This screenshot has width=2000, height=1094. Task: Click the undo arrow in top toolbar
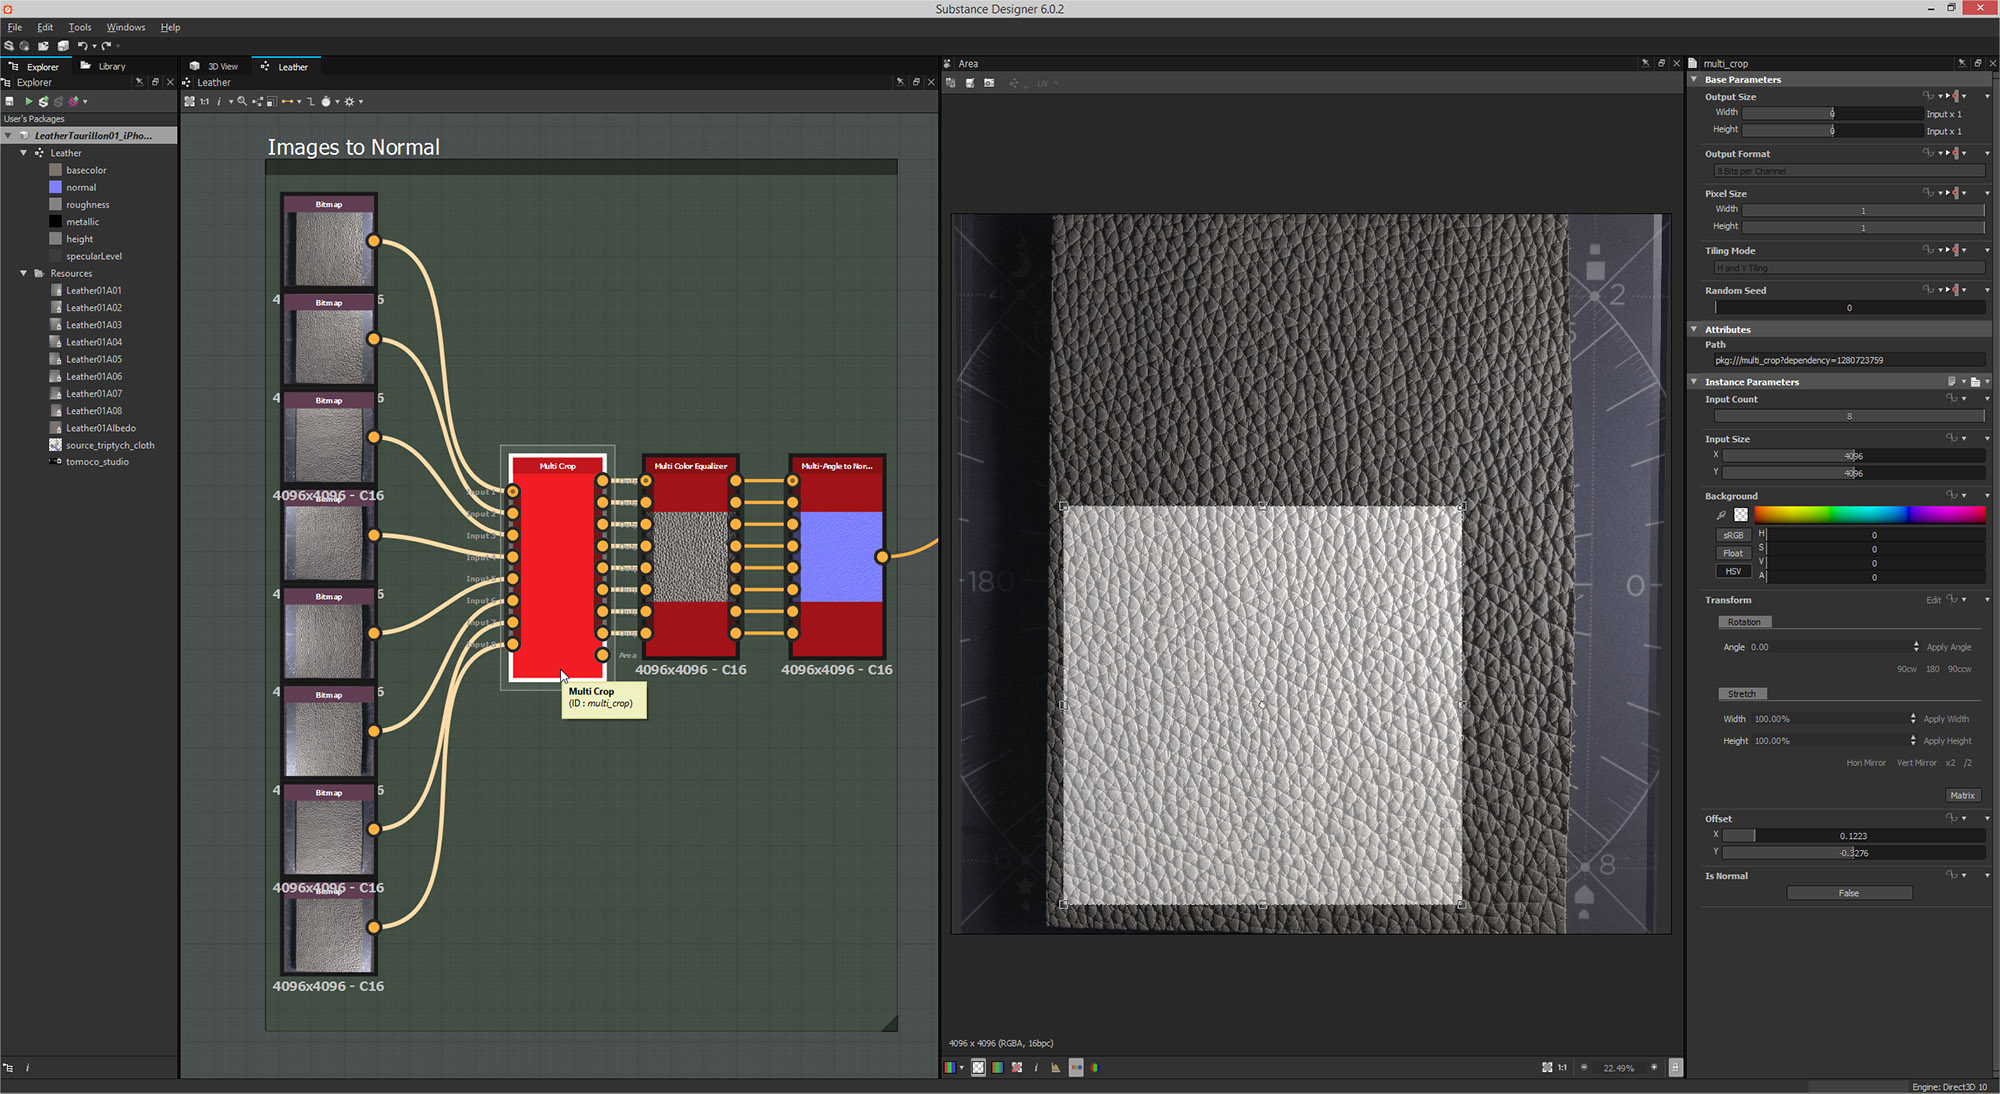[82, 45]
